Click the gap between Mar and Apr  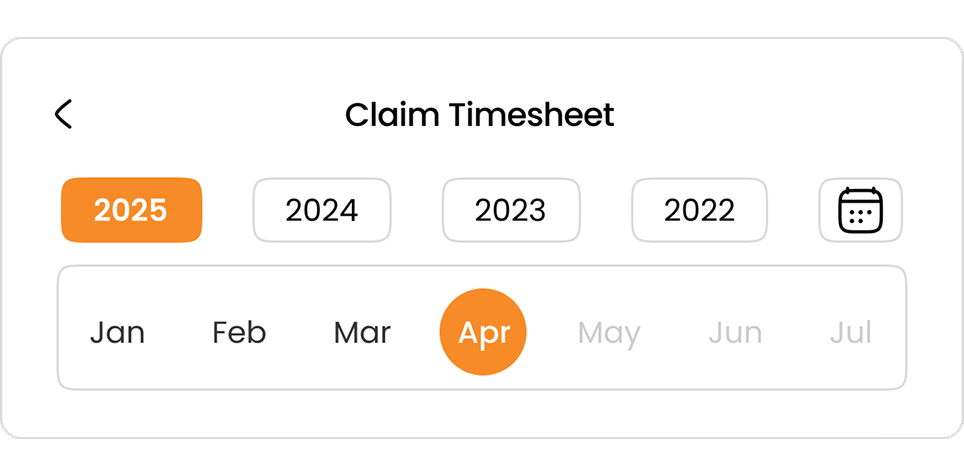click(416, 333)
